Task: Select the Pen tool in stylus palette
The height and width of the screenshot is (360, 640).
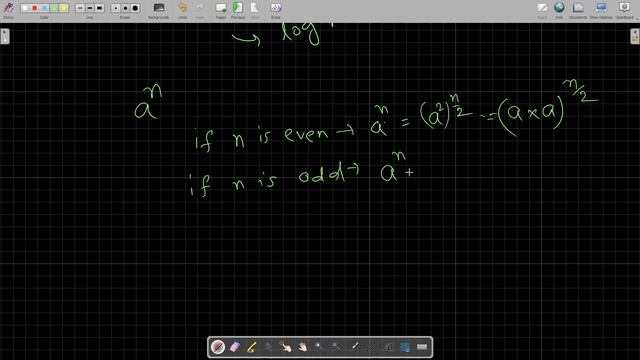Action: click(218, 347)
